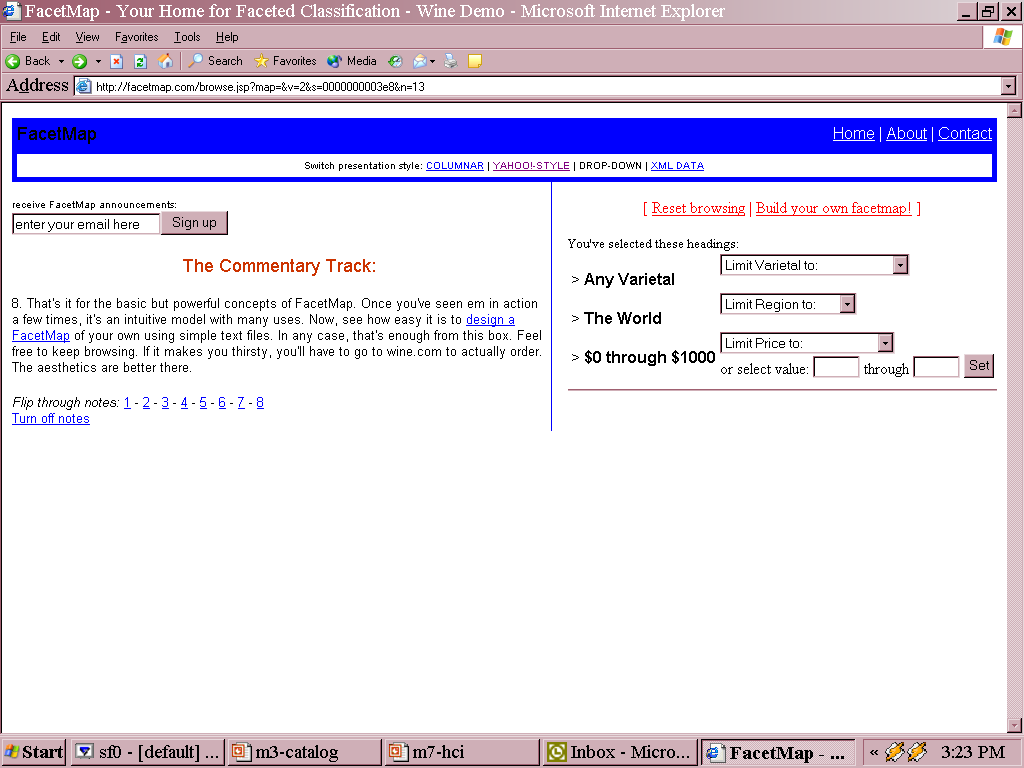Click the email address input field
This screenshot has height=768, width=1024.
(x=86, y=224)
